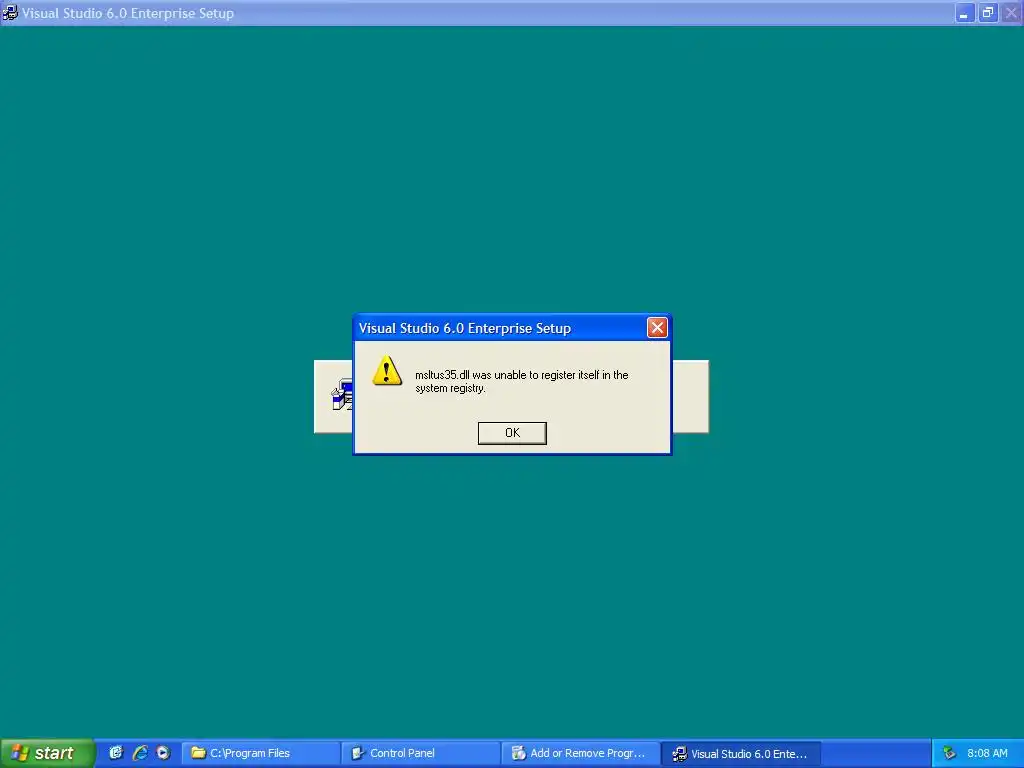Screen dimensions: 1024x768
Task: Open Add or Remove Programs taskbar button
Action: pos(581,754)
